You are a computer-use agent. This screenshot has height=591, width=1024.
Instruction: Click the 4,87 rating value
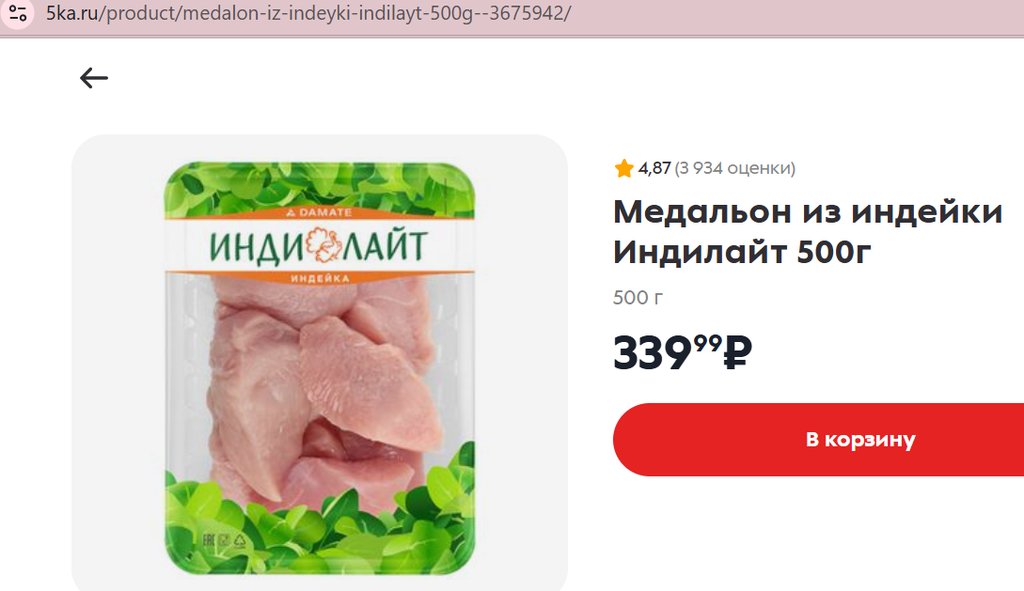point(654,168)
